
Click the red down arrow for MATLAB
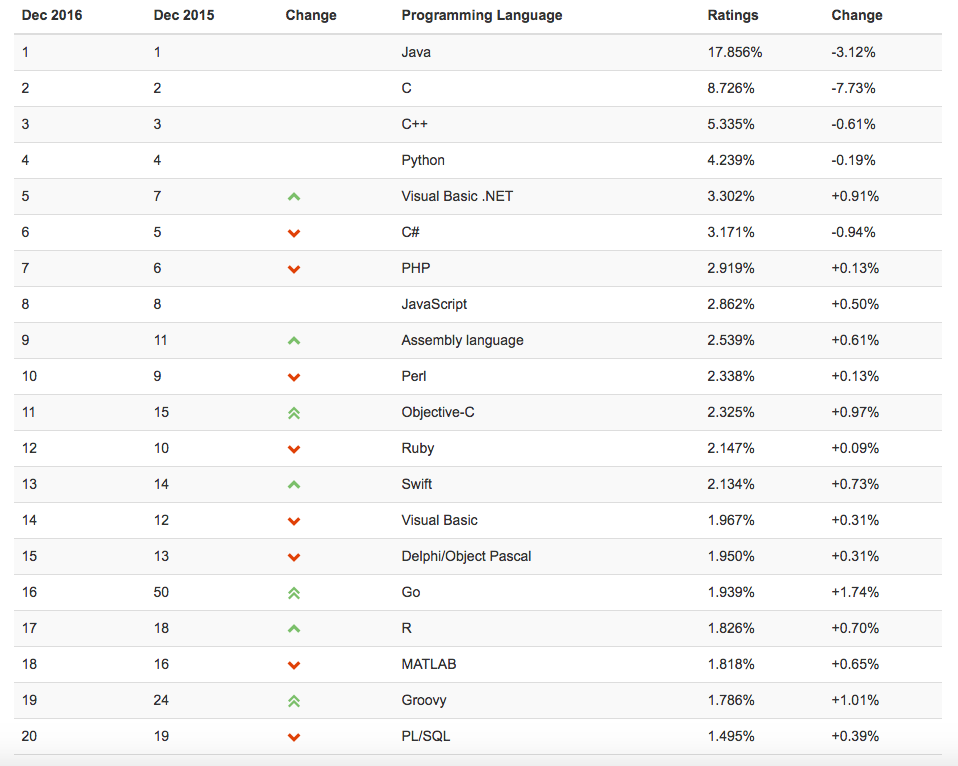click(x=294, y=665)
